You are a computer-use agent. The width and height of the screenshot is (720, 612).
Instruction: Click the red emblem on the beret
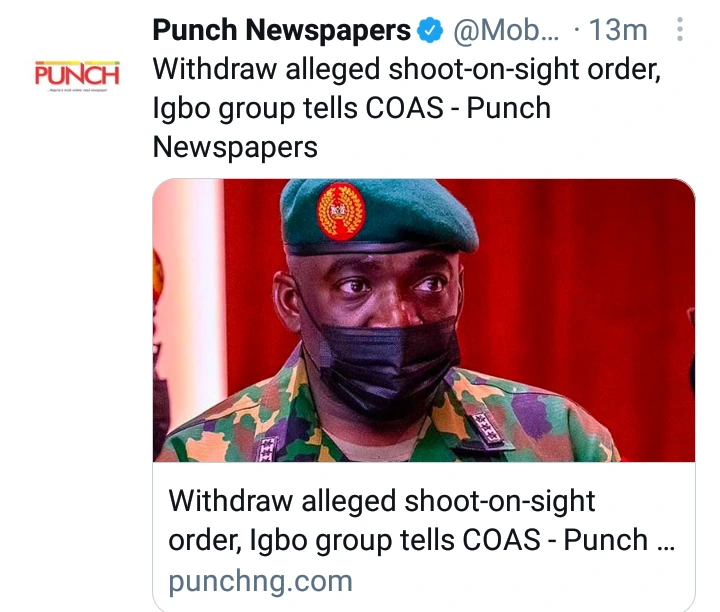340,210
